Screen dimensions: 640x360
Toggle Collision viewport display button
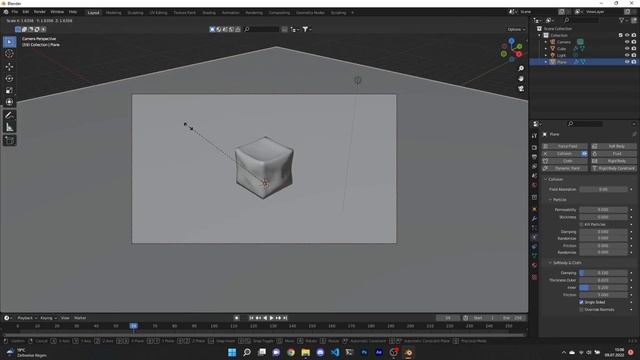(584, 154)
